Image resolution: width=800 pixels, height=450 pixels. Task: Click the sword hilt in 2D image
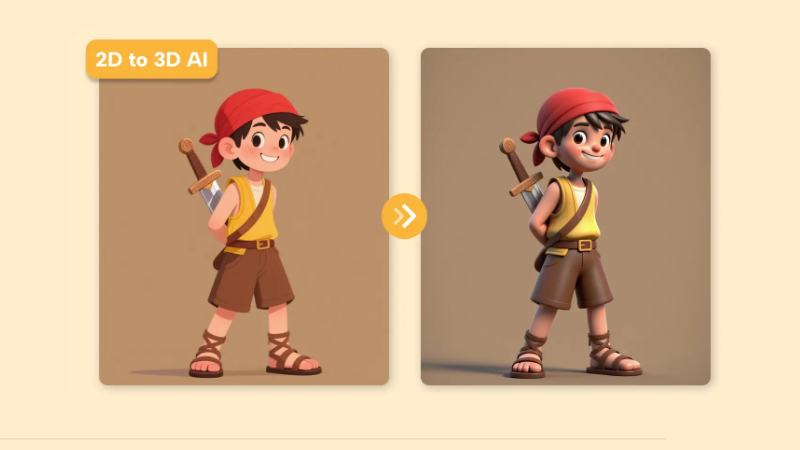click(x=196, y=164)
